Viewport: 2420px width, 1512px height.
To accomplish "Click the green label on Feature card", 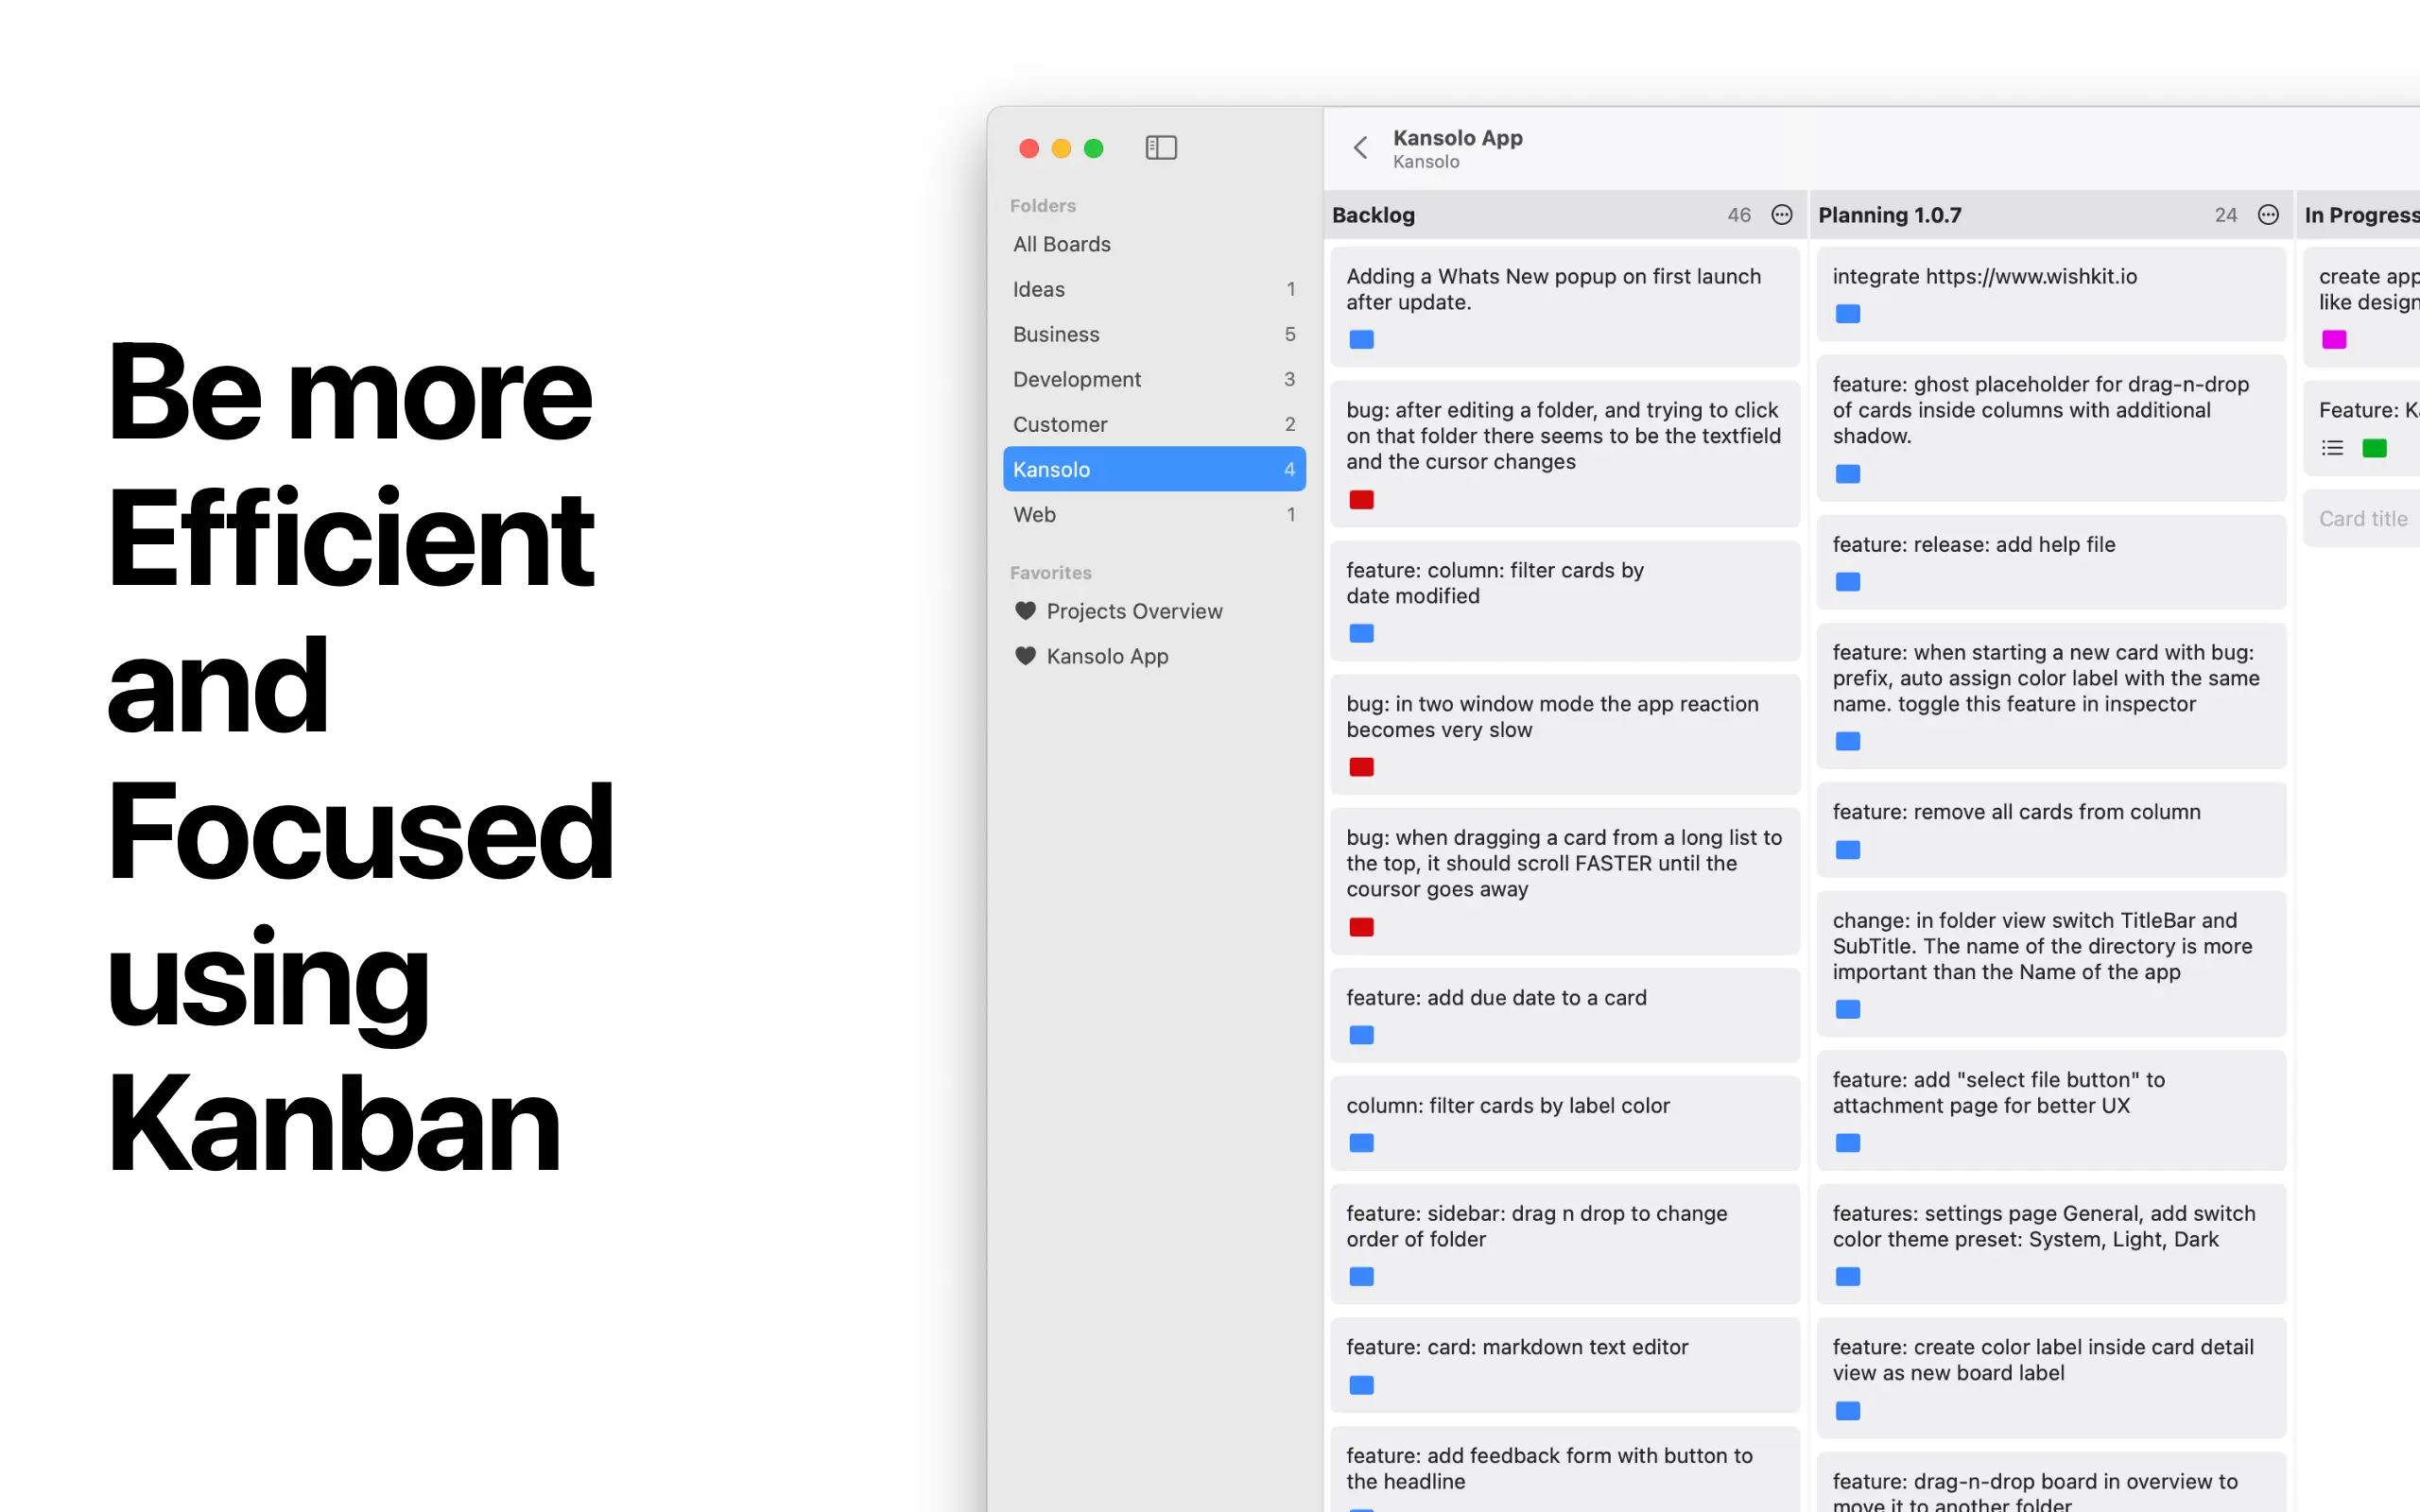I will click(x=2374, y=448).
